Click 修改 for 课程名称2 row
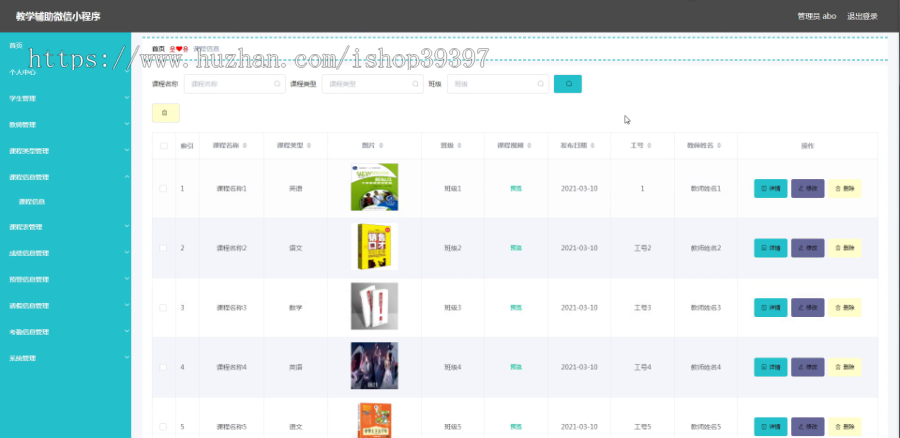 click(x=808, y=248)
